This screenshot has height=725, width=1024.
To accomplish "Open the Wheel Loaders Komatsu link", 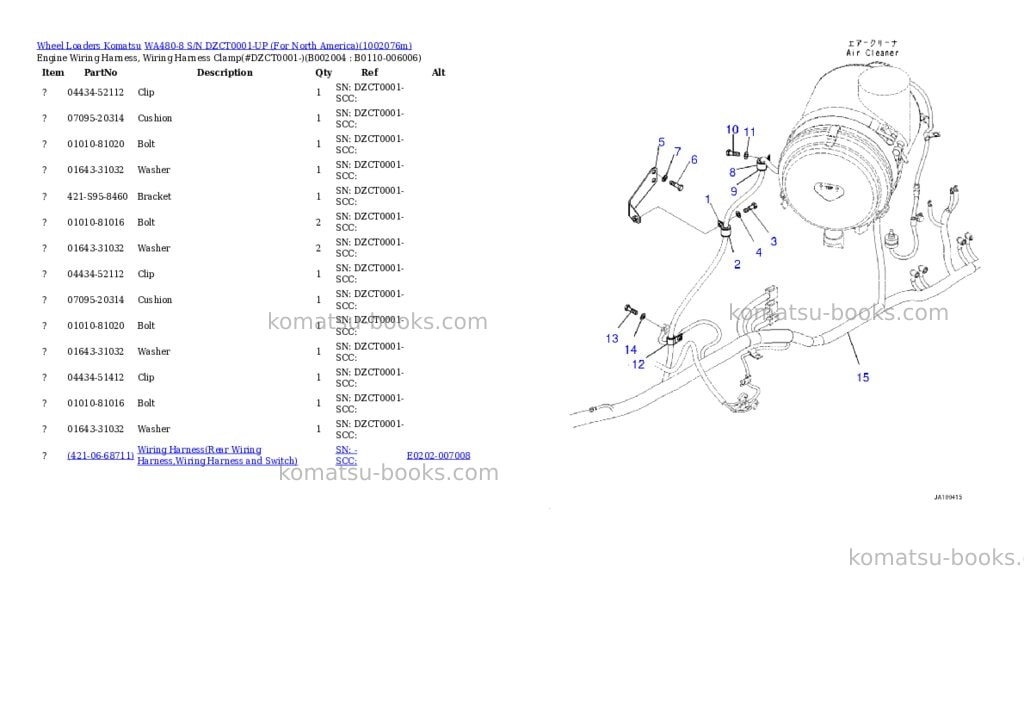I will pyautogui.click(x=89, y=46).
